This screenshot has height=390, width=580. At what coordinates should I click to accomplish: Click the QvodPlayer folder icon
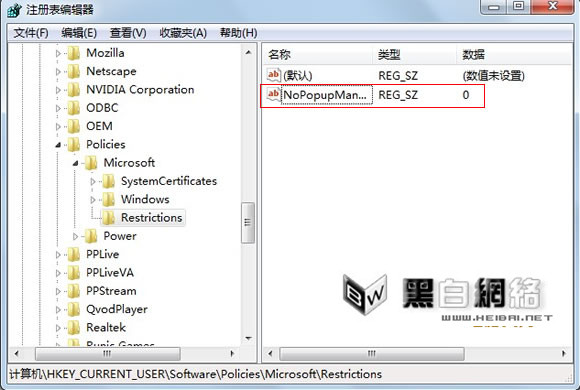coord(74,309)
